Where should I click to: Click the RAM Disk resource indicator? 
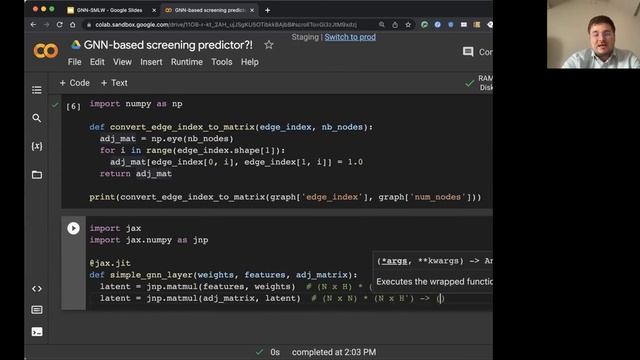485,83
